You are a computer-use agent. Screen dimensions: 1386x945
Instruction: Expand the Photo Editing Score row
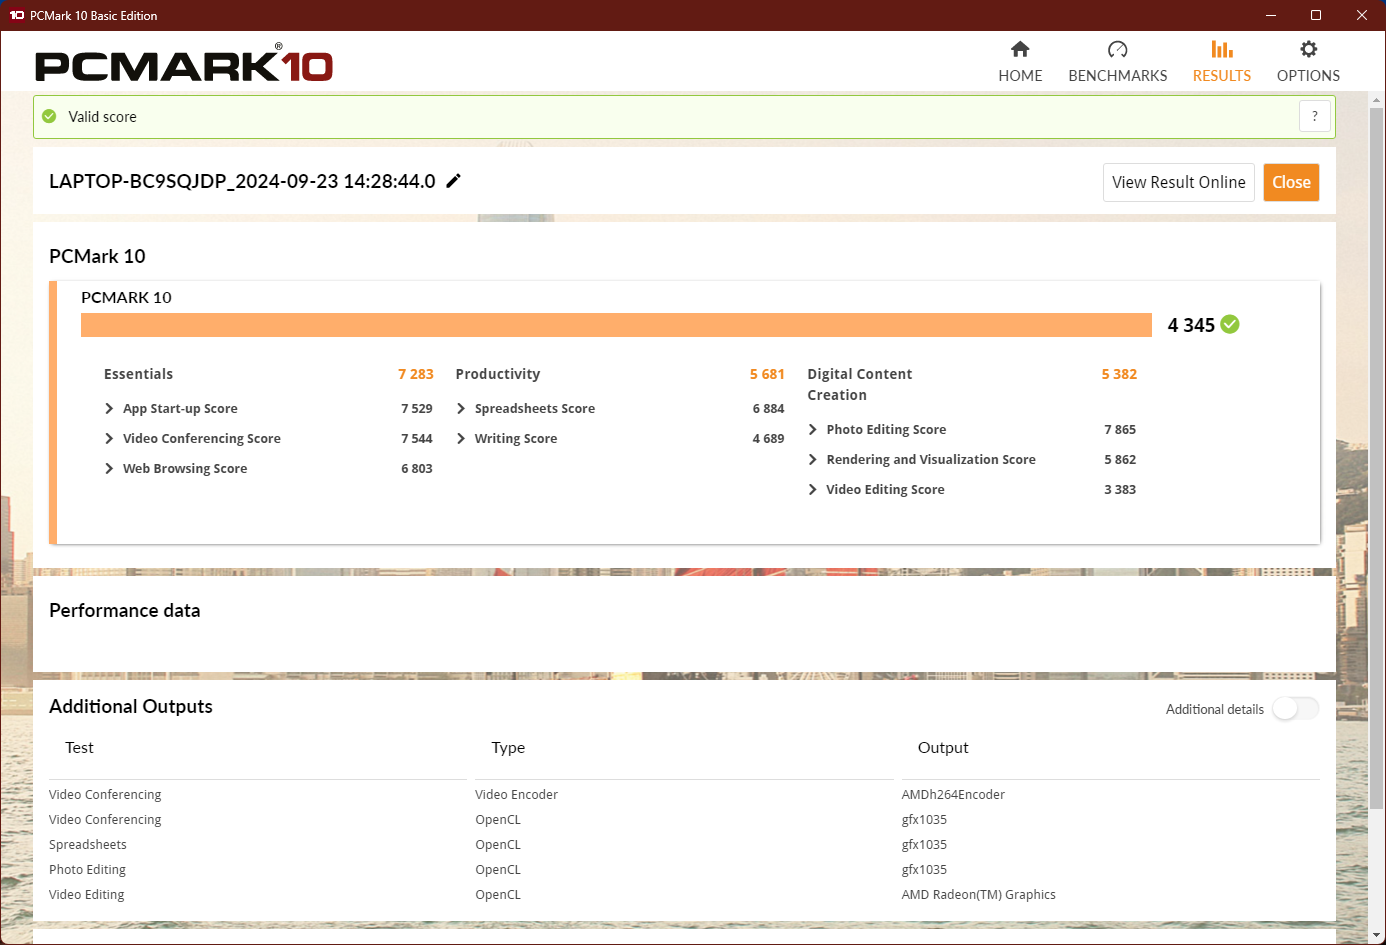[813, 430]
